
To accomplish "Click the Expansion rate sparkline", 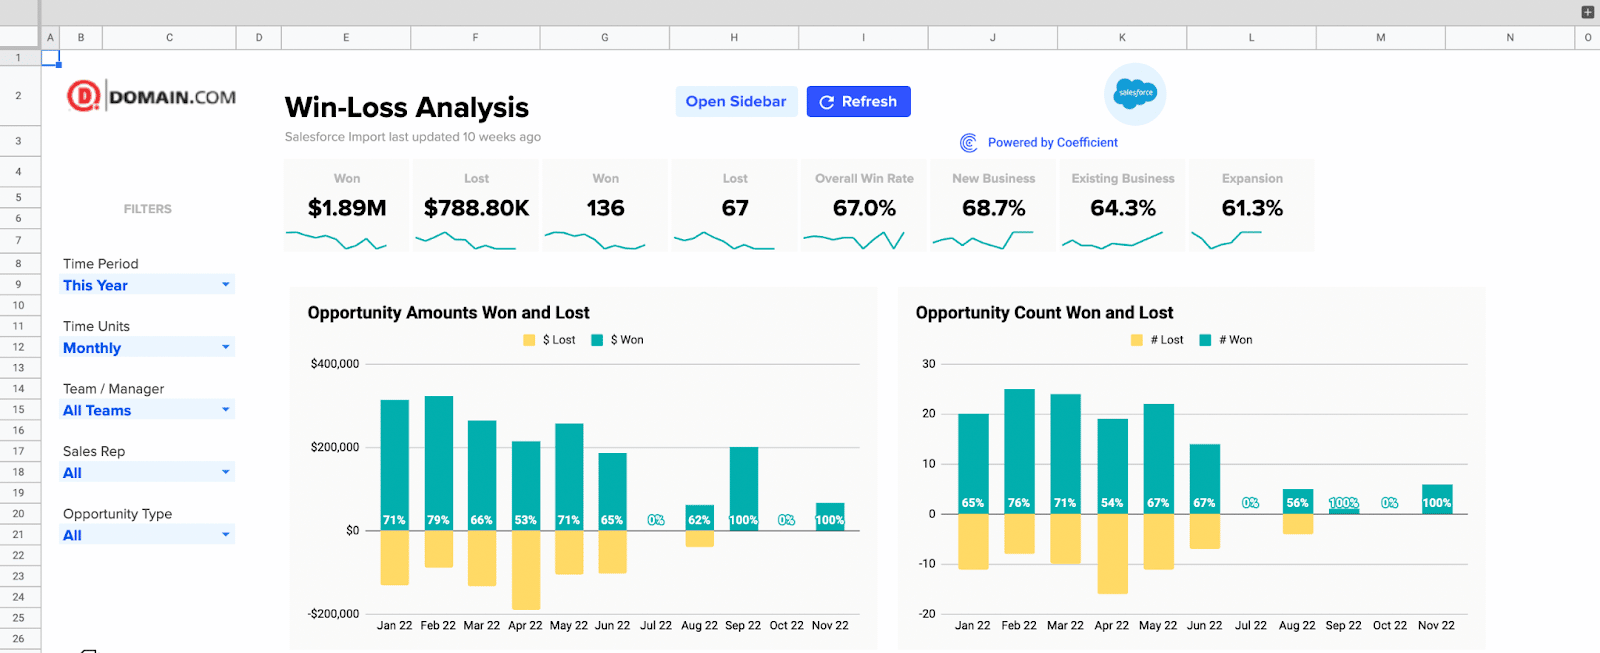I will [1226, 240].
